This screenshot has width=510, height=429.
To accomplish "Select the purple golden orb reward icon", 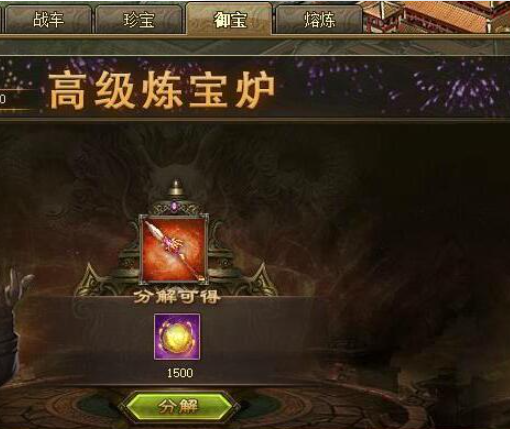I will click(x=177, y=337).
